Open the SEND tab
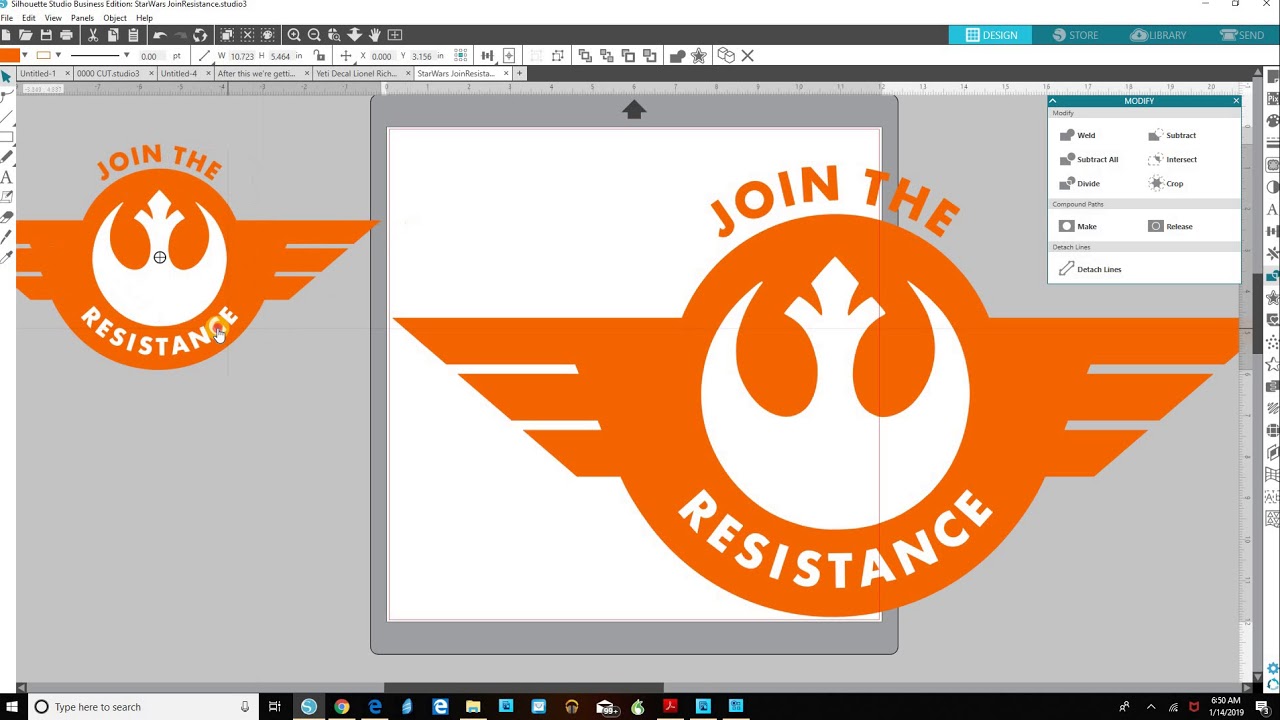 pos(1241,35)
